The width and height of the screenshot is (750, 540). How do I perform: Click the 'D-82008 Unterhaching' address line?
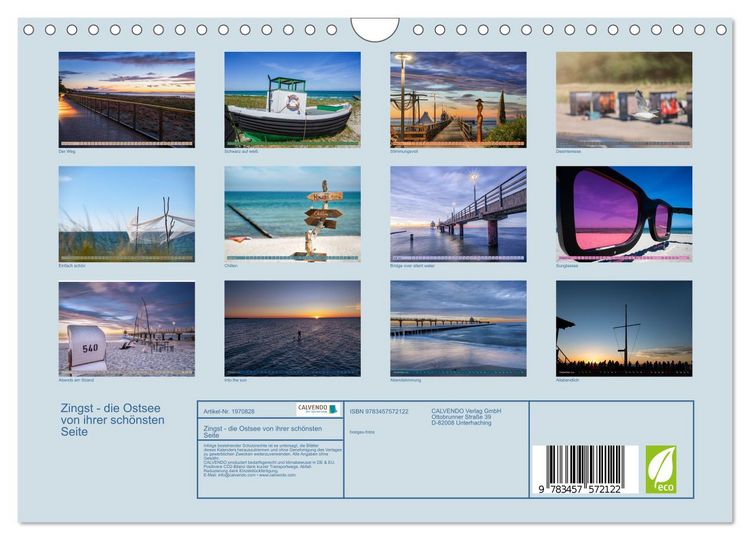point(461,422)
